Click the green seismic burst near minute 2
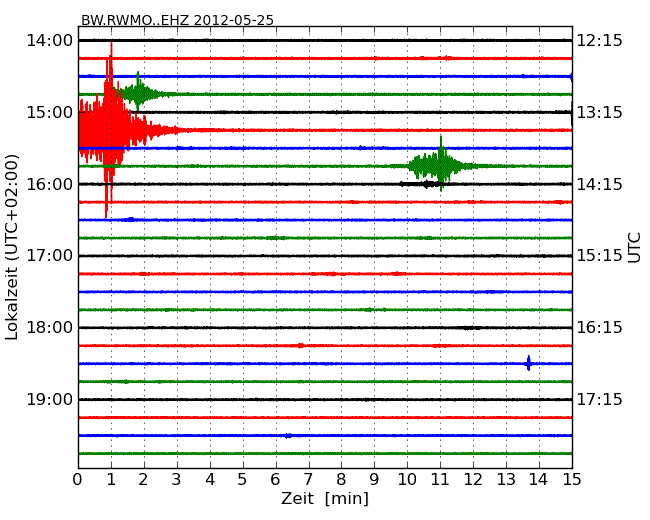This screenshot has width=650, height=520. 138,94
